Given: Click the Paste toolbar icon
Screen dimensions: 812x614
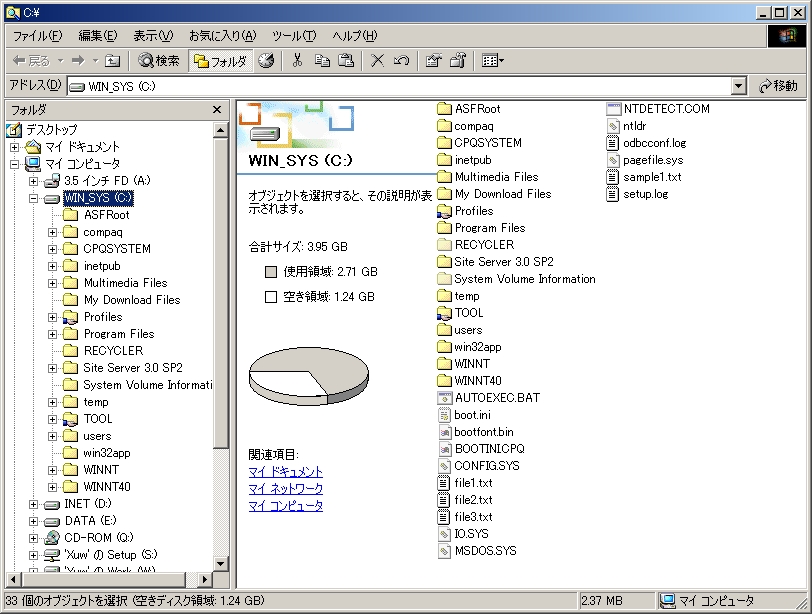Looking at the screenshot, I should click(x=346, y=61).
